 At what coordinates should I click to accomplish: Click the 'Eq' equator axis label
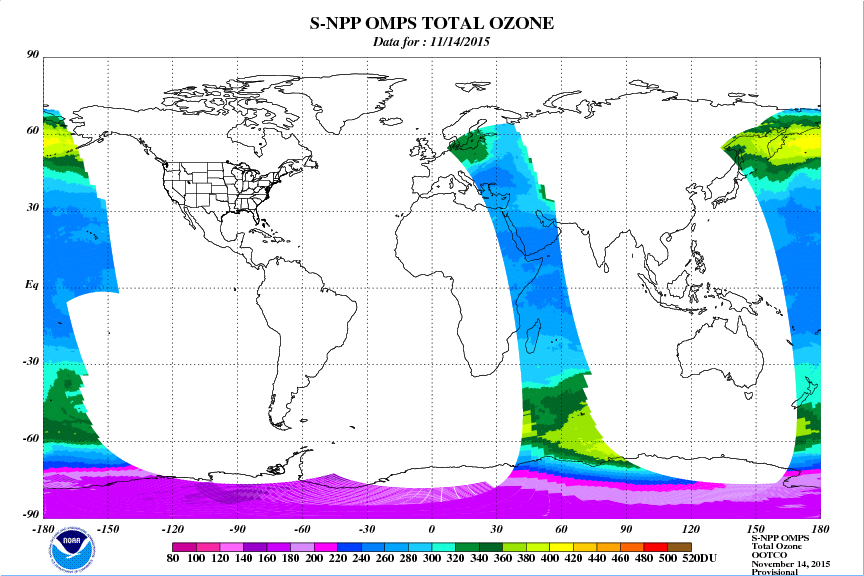(x=32, y=285)
